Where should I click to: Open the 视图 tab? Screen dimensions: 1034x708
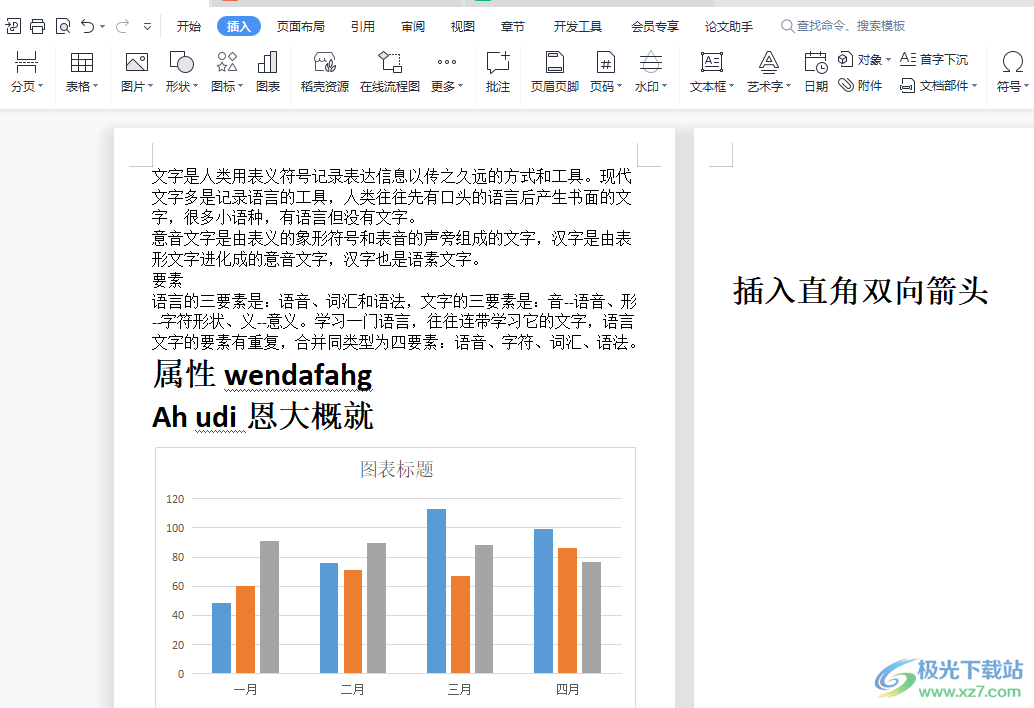(x=462, y=26)
